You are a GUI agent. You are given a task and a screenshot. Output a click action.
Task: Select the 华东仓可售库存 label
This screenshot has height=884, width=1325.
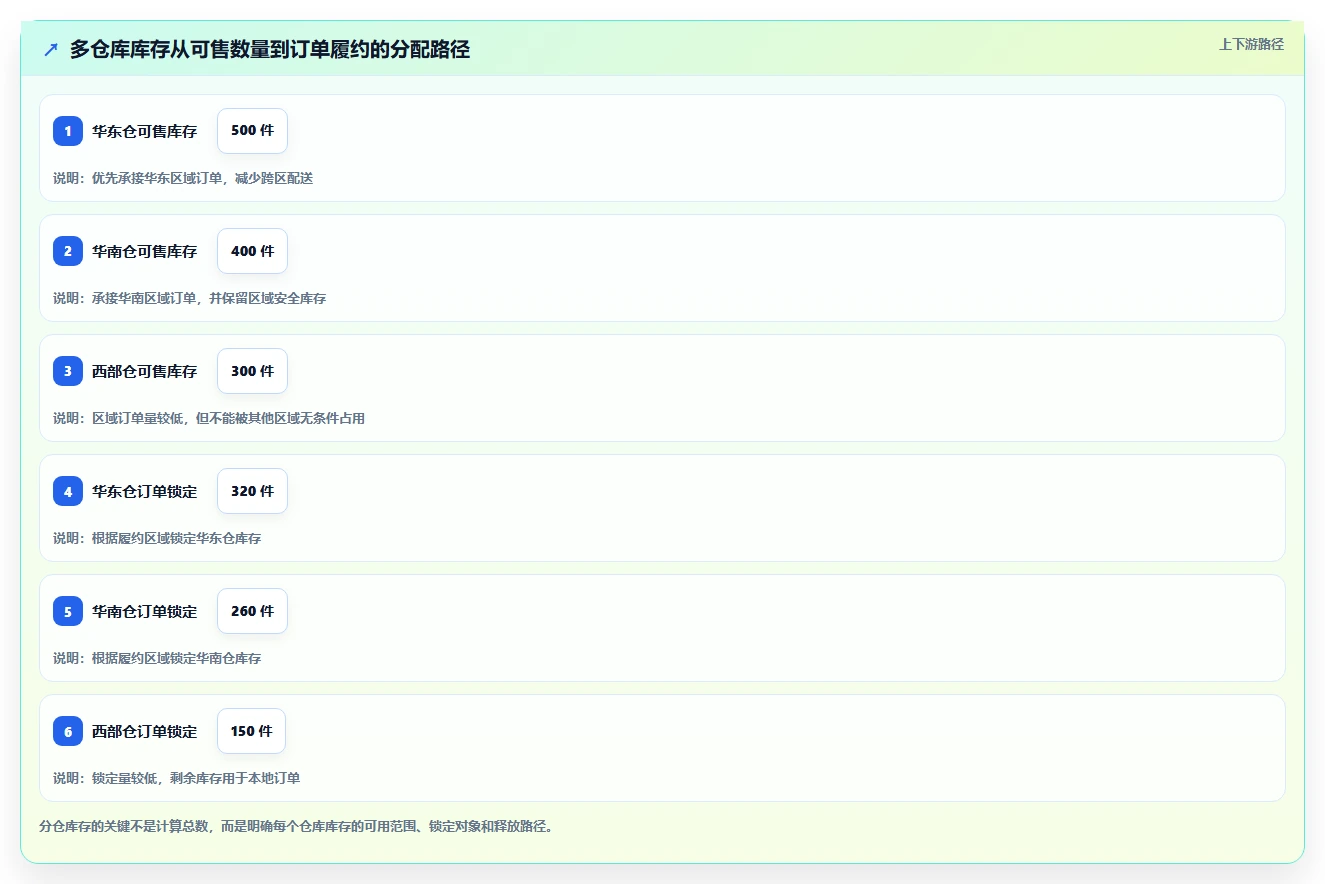(x=145, y=131)
